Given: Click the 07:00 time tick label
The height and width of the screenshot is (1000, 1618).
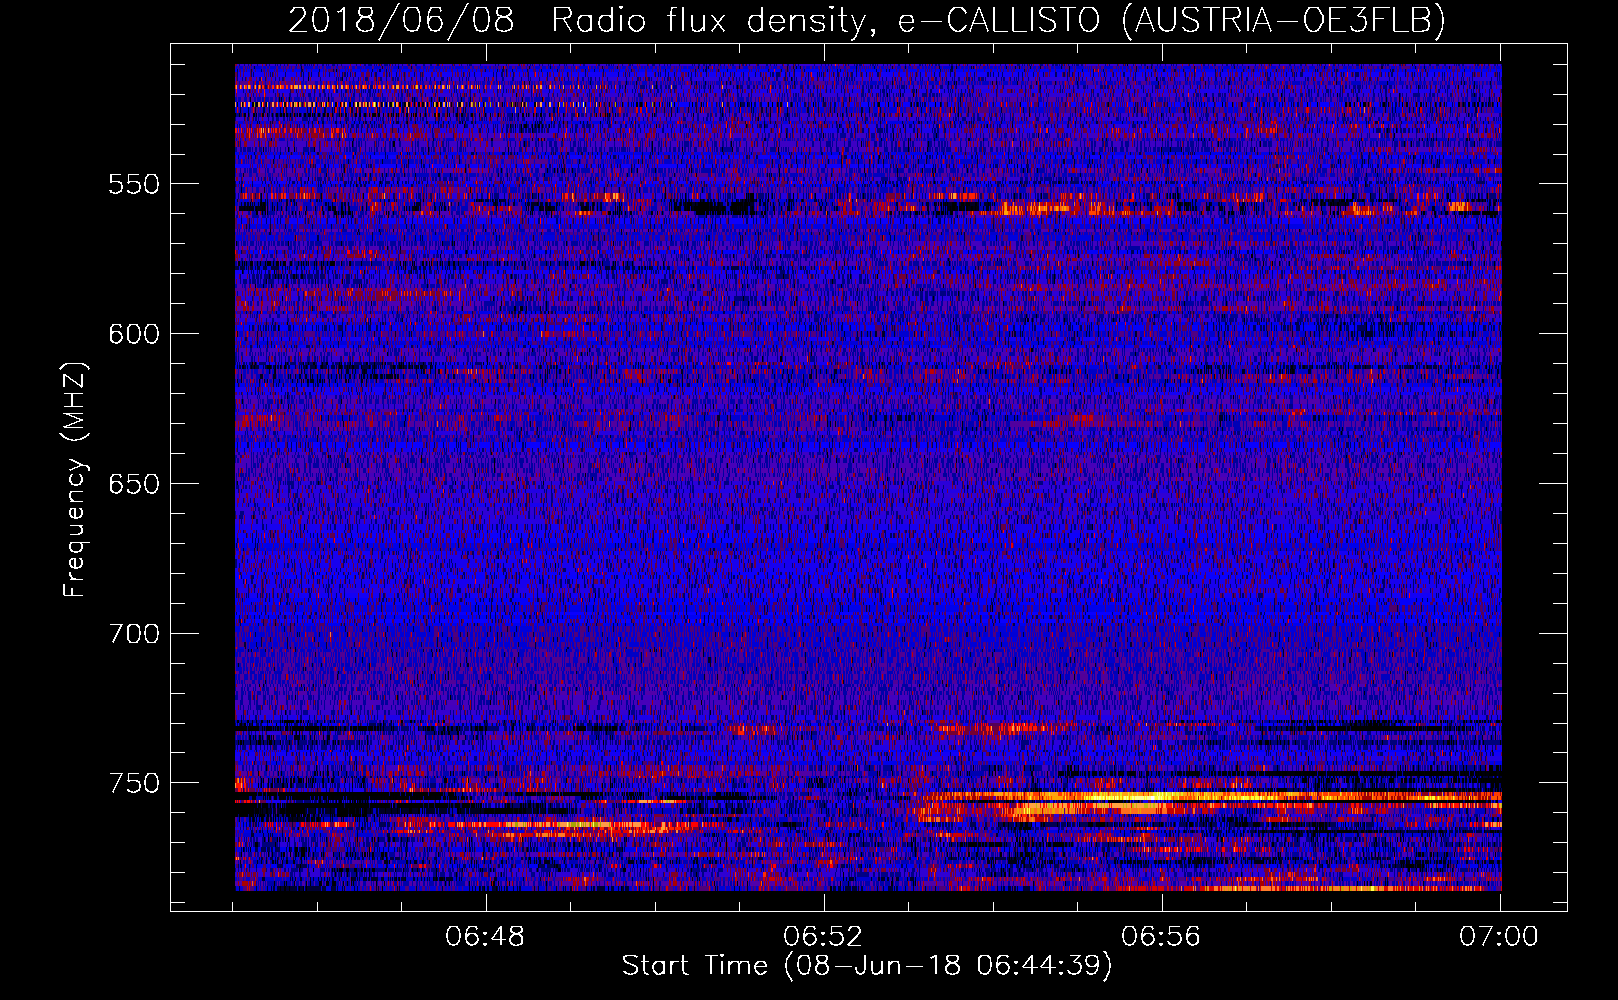Looking at the screenshot, I should (x=1499, y=937).
